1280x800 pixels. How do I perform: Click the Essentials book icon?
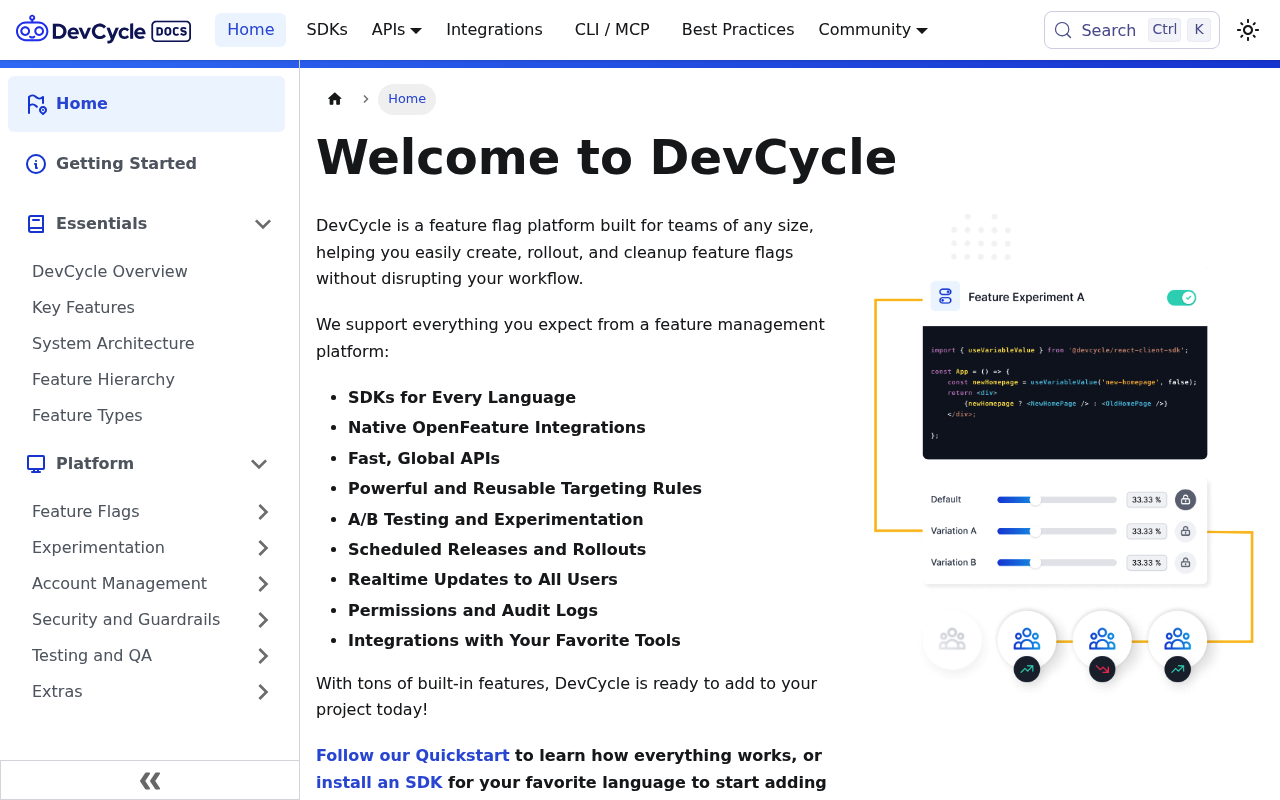tap(36, 224)
